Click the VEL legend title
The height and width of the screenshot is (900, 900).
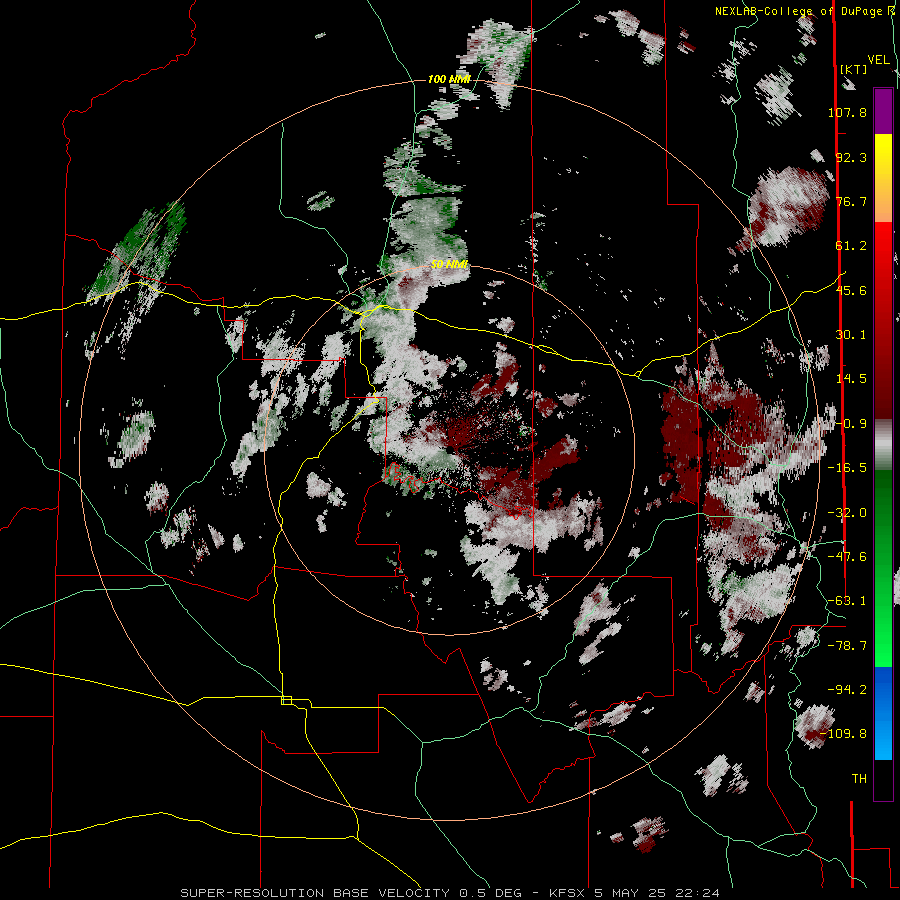point(878,60)
